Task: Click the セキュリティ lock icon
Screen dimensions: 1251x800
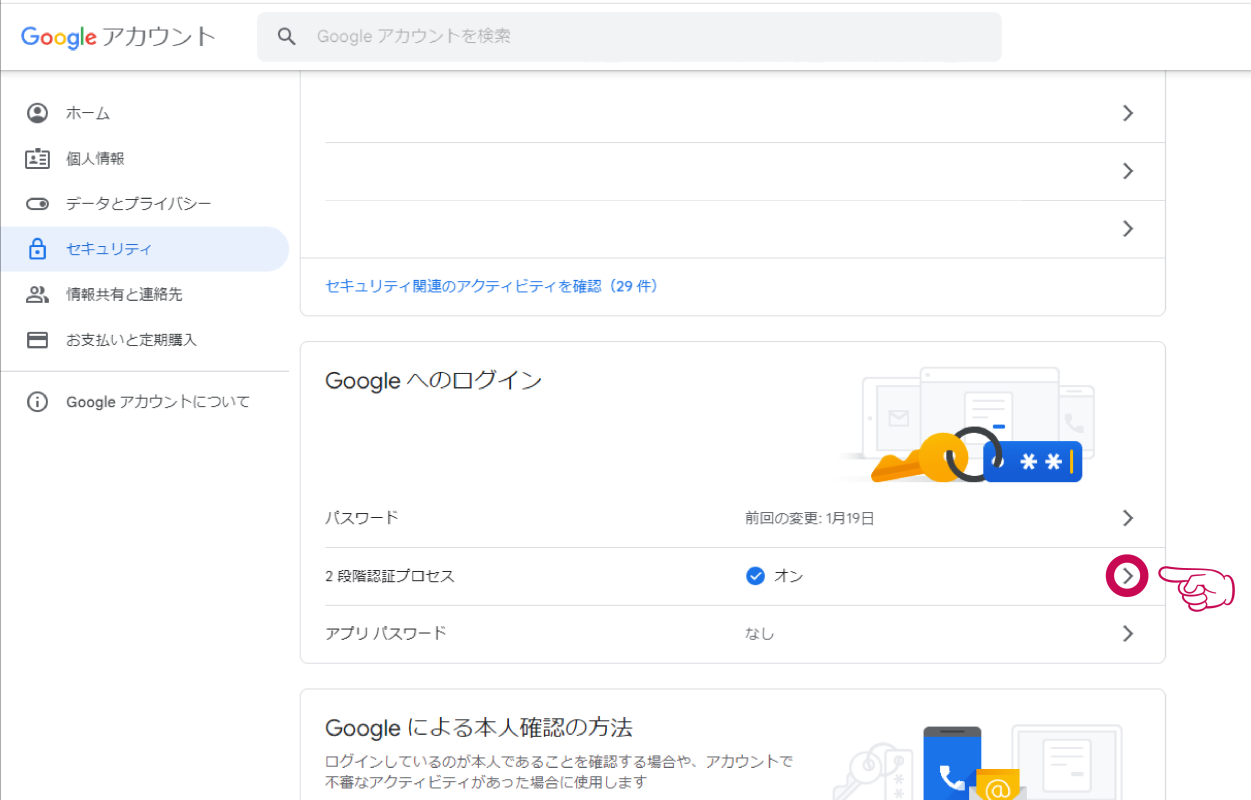Action: pyautogui.click(x=37, y=249)
